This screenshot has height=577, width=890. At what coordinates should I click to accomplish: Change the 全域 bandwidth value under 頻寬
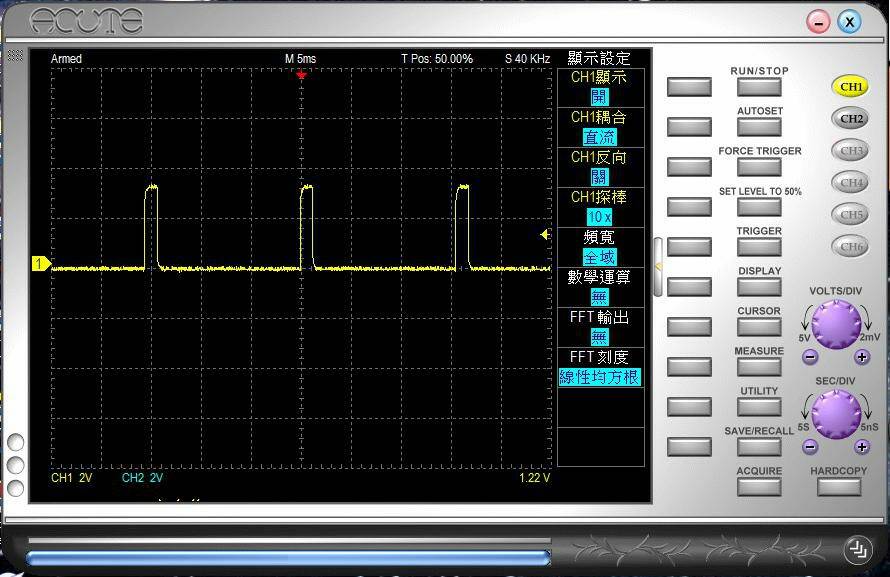(x=599, y=257)
